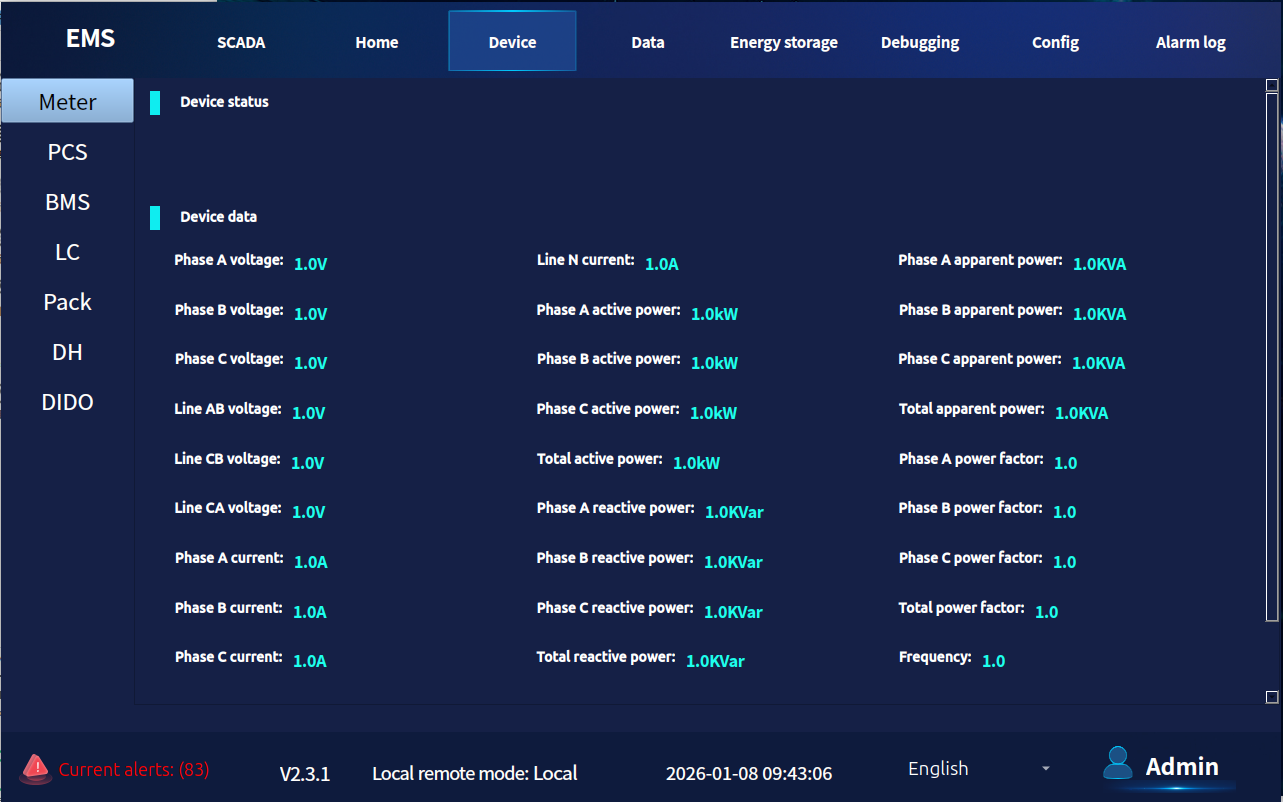Viewport: 1283px width, 802px height.
Task: Click the 2026-01-08 09:43:06 timestamp
Action: tap(749, 774)
